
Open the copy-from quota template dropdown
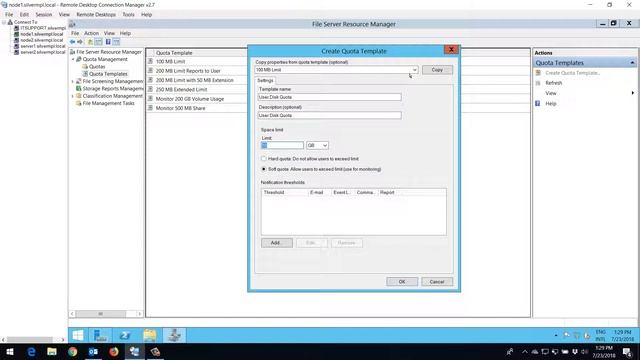(x=414, y=70)
